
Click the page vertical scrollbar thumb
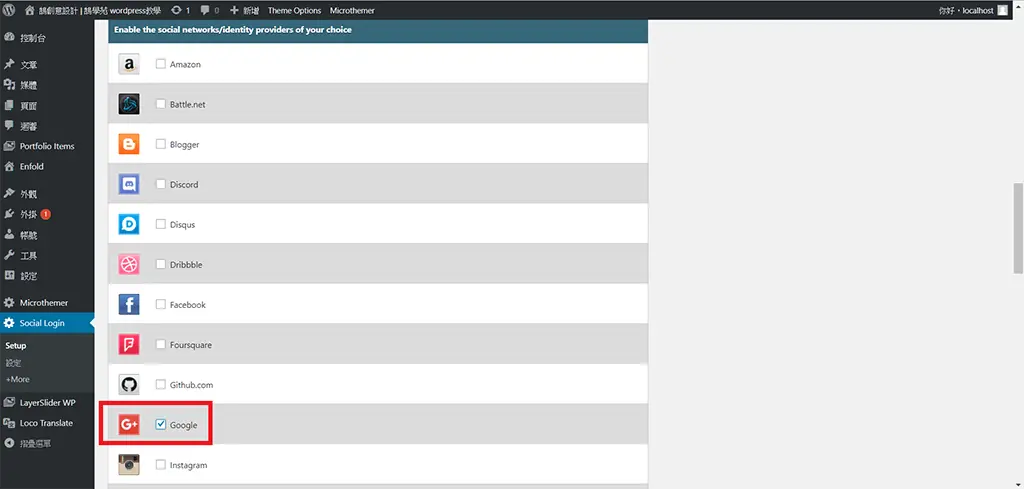pyautogui.click(x=1018, y=229)
